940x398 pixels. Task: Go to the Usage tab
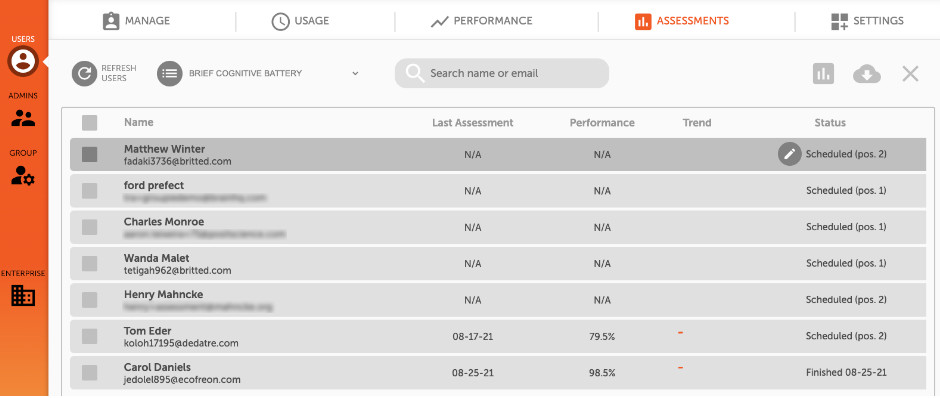pyautogui.click(x=300, y=21)
